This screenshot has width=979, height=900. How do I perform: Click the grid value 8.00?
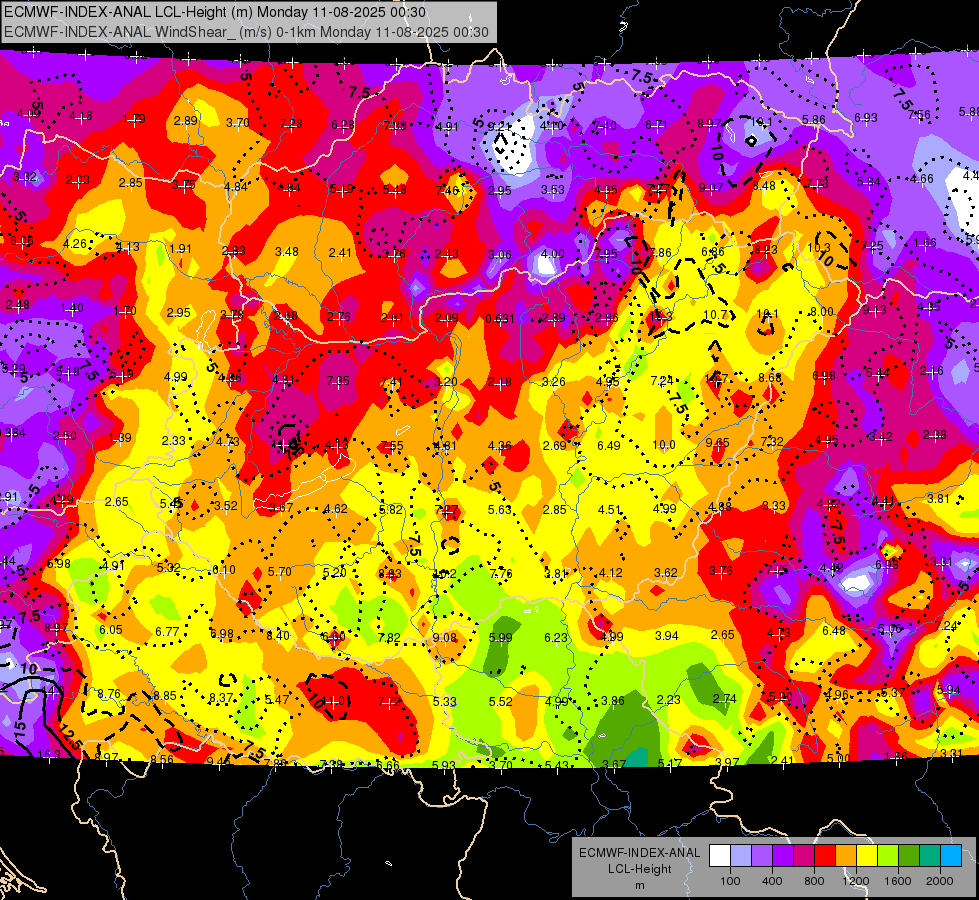tap(822, 312)
